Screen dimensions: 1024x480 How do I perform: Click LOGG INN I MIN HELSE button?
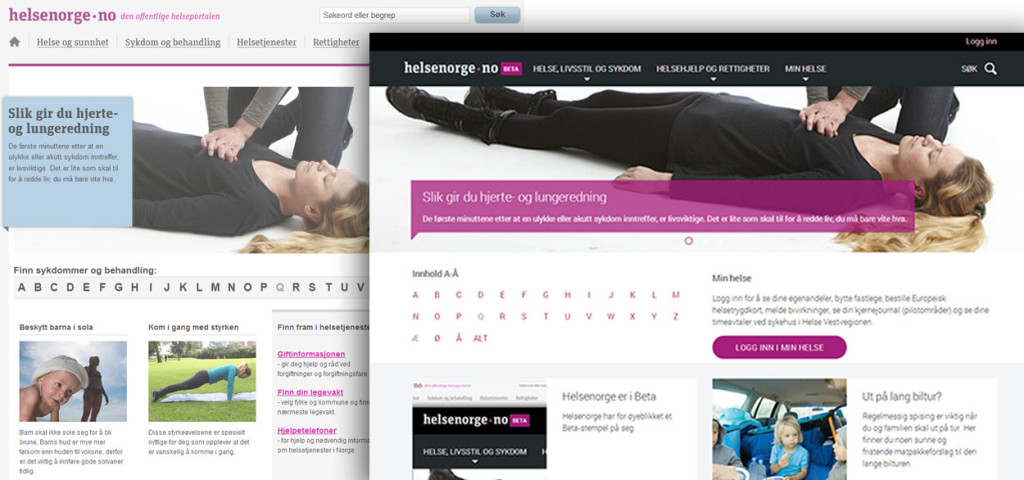pos(779,347)
